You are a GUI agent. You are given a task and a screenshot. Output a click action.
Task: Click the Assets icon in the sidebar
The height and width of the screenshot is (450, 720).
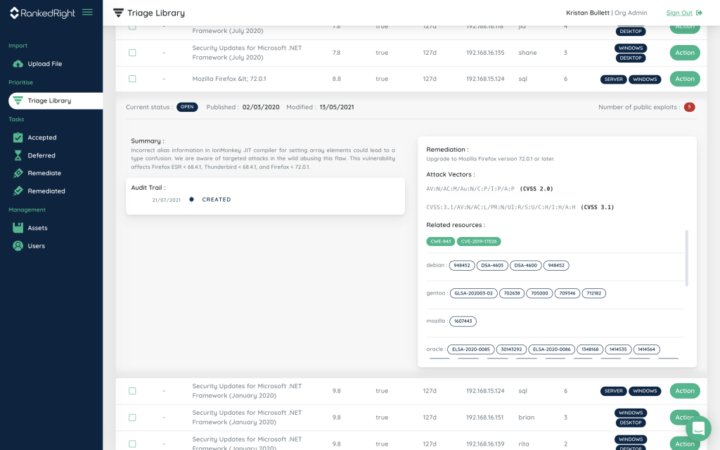18,228
